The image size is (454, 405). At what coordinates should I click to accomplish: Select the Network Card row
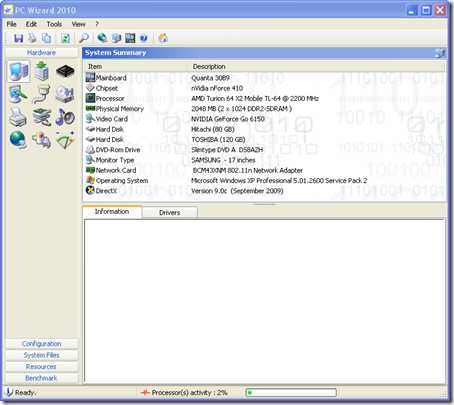pos(264,170)
